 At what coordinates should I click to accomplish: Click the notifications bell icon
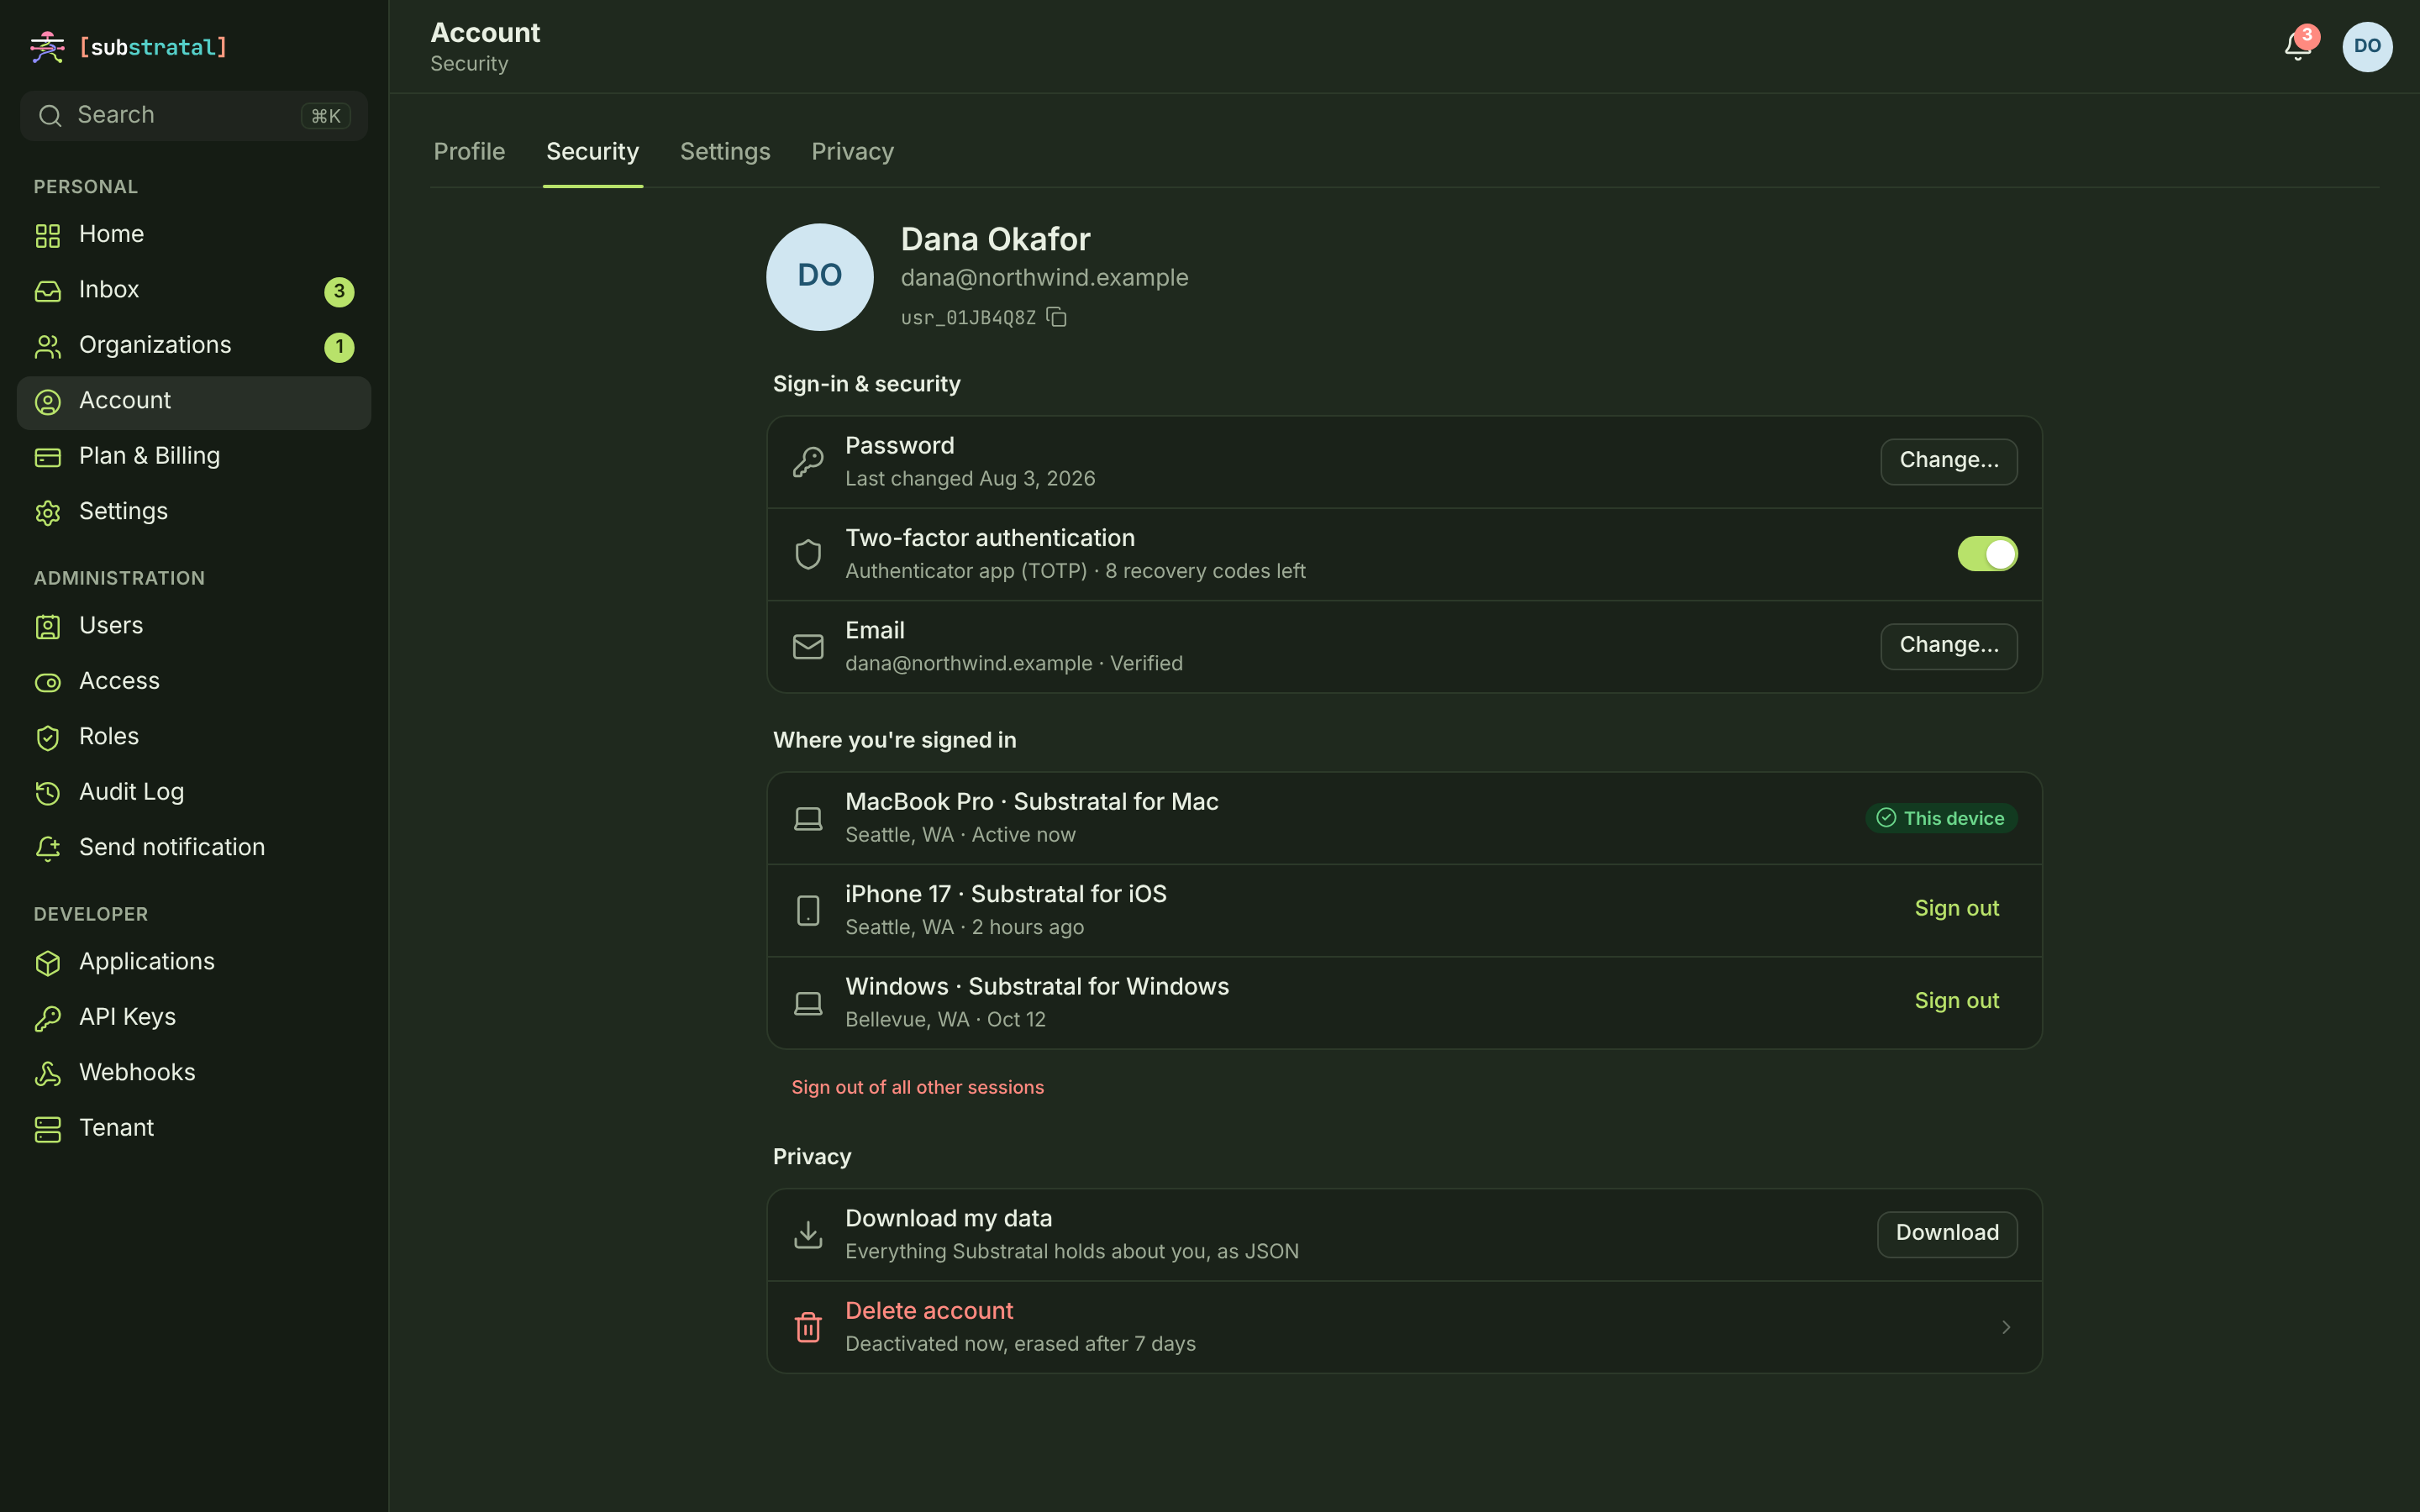pos(2297,46)
